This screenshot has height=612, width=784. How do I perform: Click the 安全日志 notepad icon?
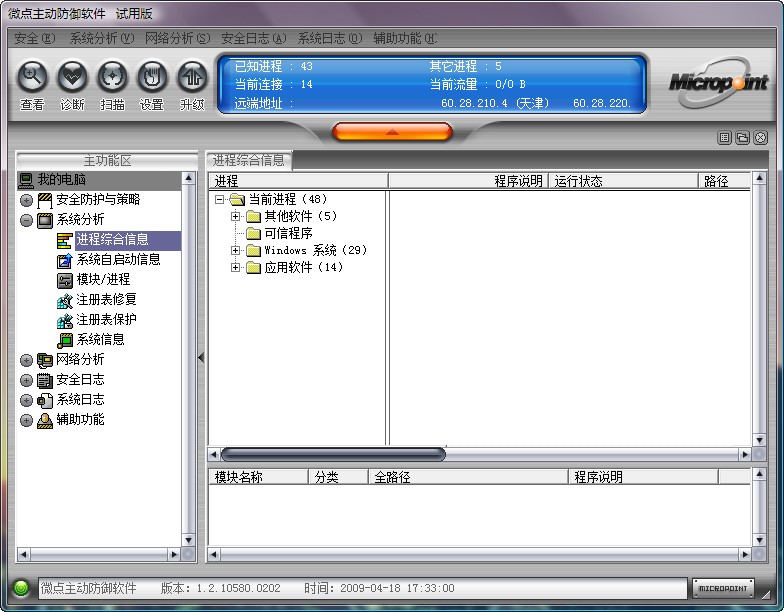pyautogui.click(x=44, y=380)
